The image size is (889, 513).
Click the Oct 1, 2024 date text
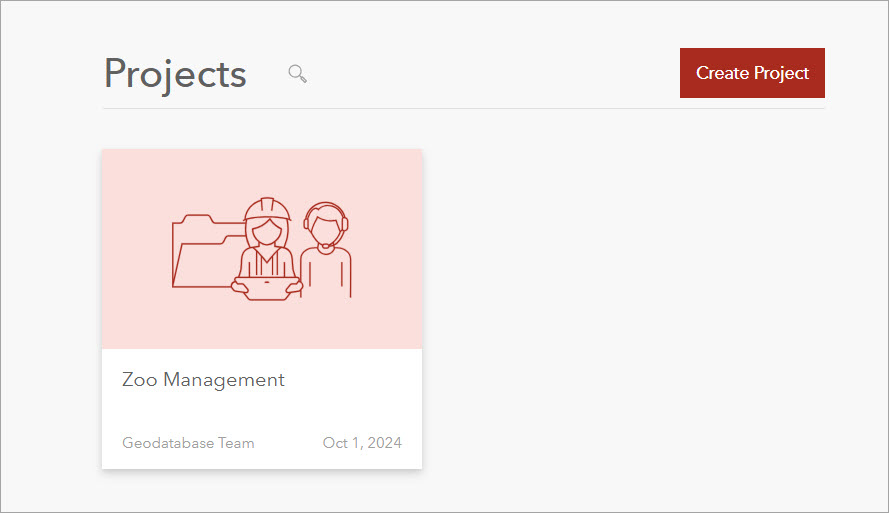coord(362,443)
